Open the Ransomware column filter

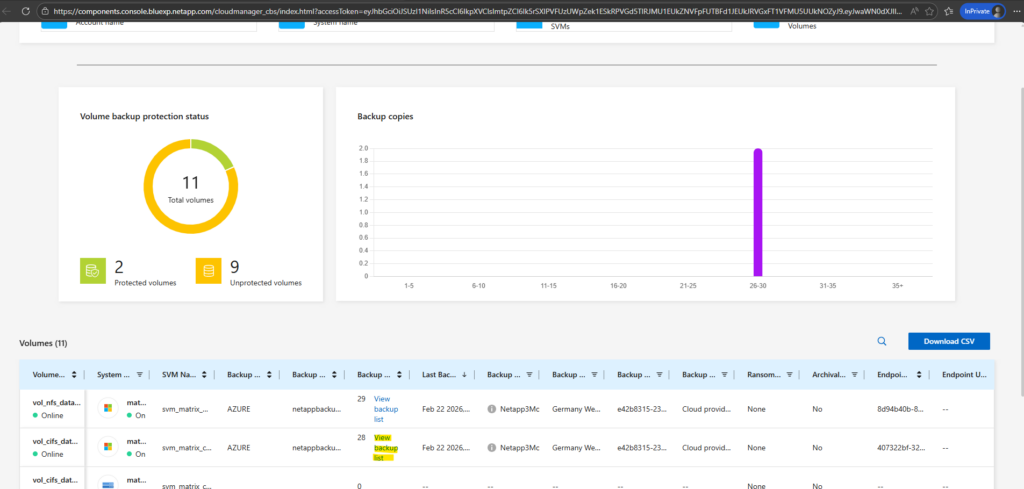[789, 375]
